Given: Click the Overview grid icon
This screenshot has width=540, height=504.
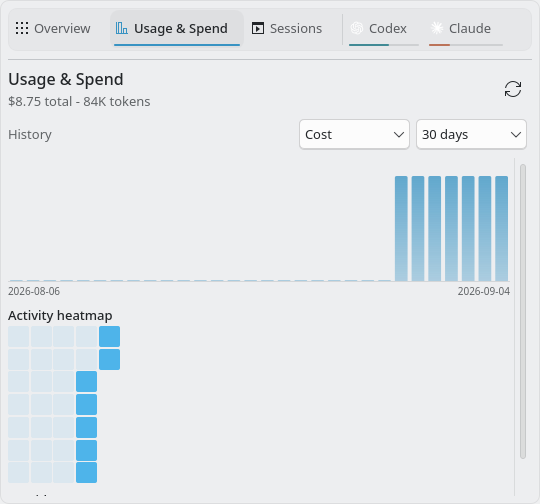Looking at the screenshot, I should [22, 28].
